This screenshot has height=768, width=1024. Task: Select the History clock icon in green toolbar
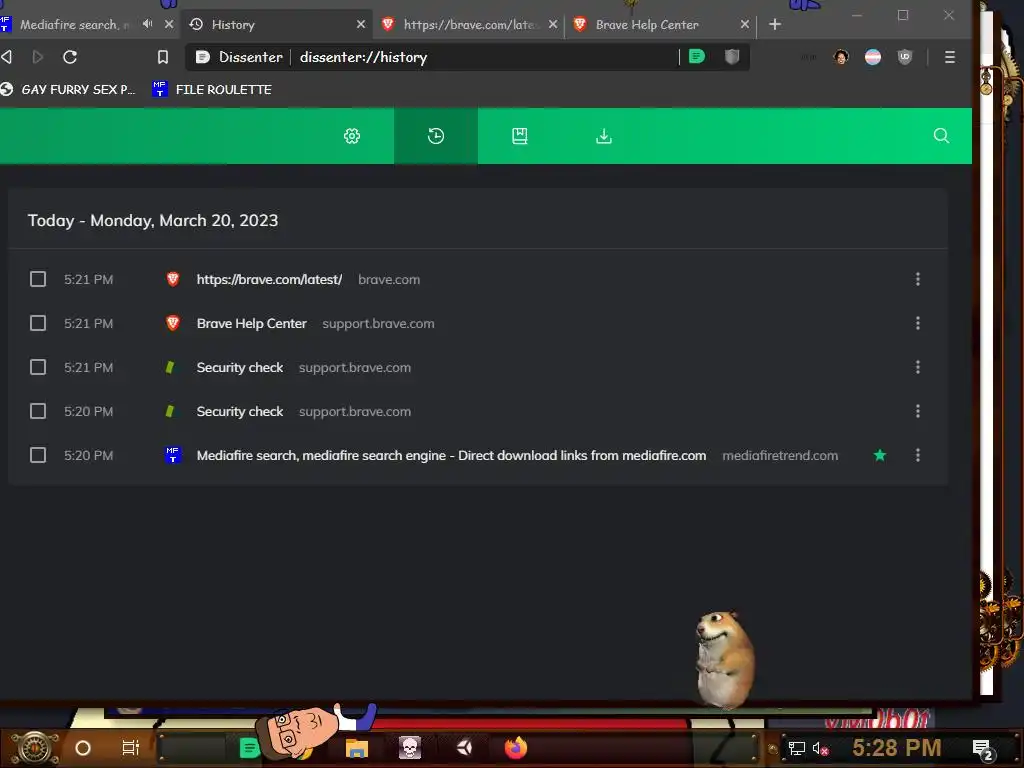[x=436, y=136]
